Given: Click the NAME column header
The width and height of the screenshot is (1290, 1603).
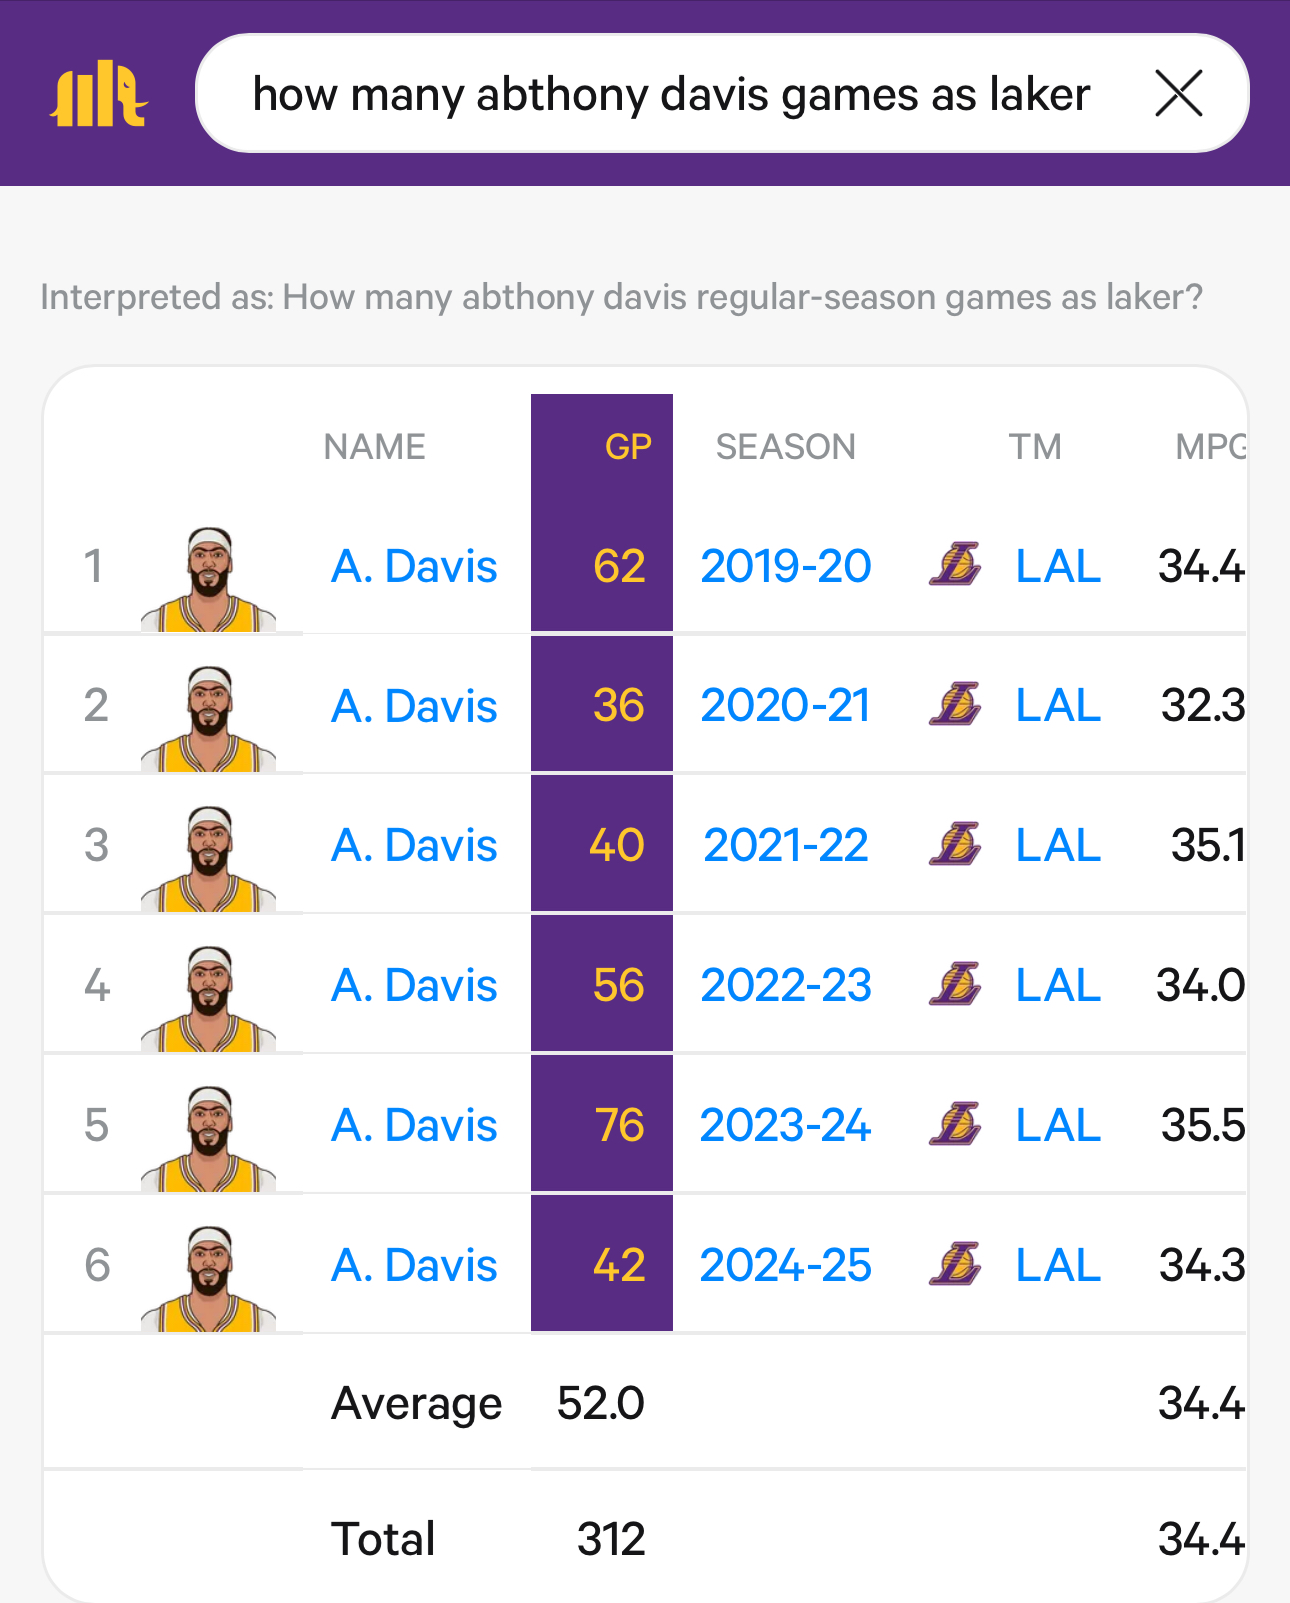Looking at the screenshot, I should 375,447.
